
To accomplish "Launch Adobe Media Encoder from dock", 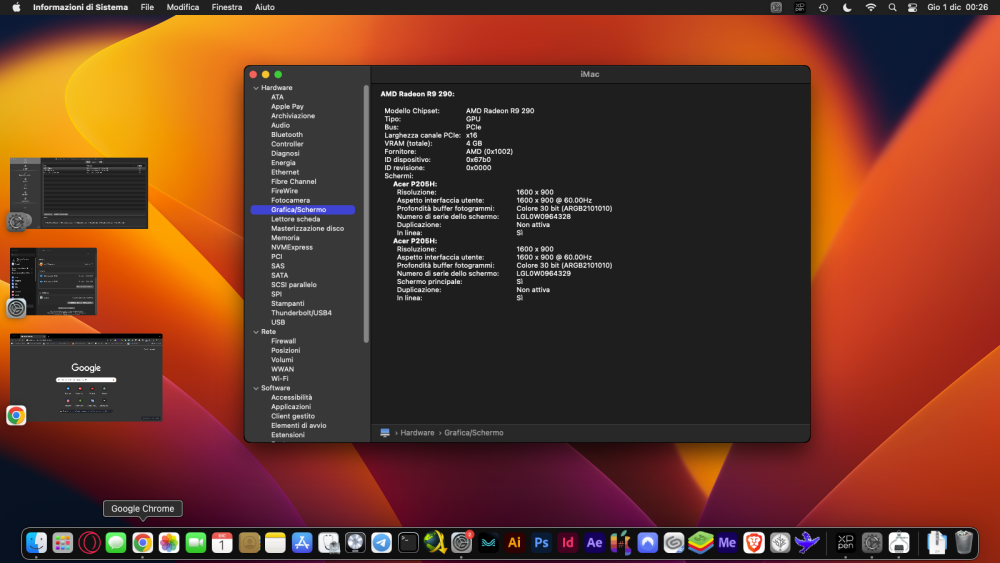I will pos(727,543).
